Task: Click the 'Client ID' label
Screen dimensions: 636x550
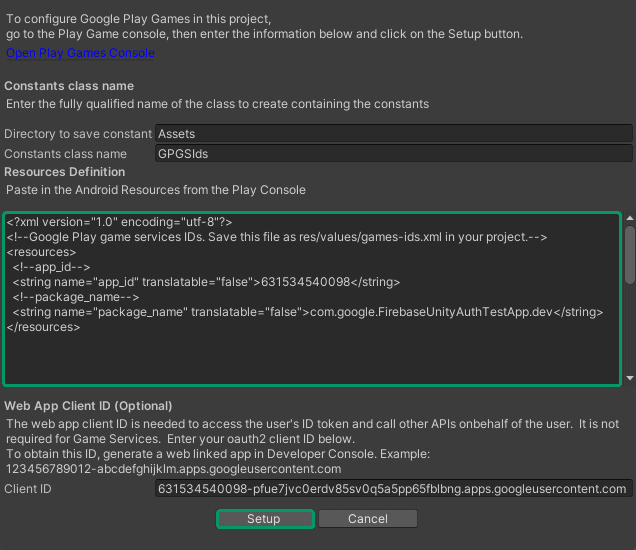Action: 28,489
